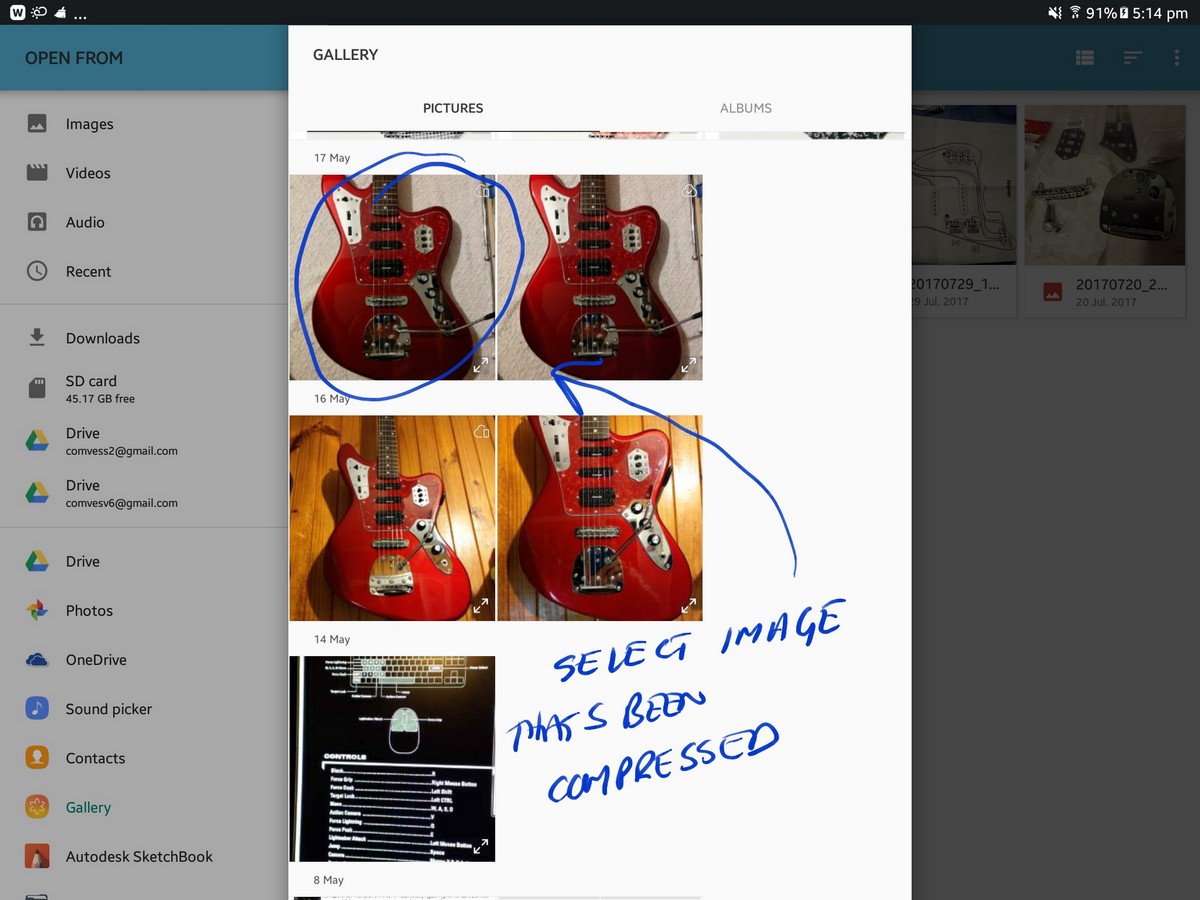Open the three-dot overflow menu
Image resolution: width=1200 pixels, height=900 pixels.
pos(1176,58)
